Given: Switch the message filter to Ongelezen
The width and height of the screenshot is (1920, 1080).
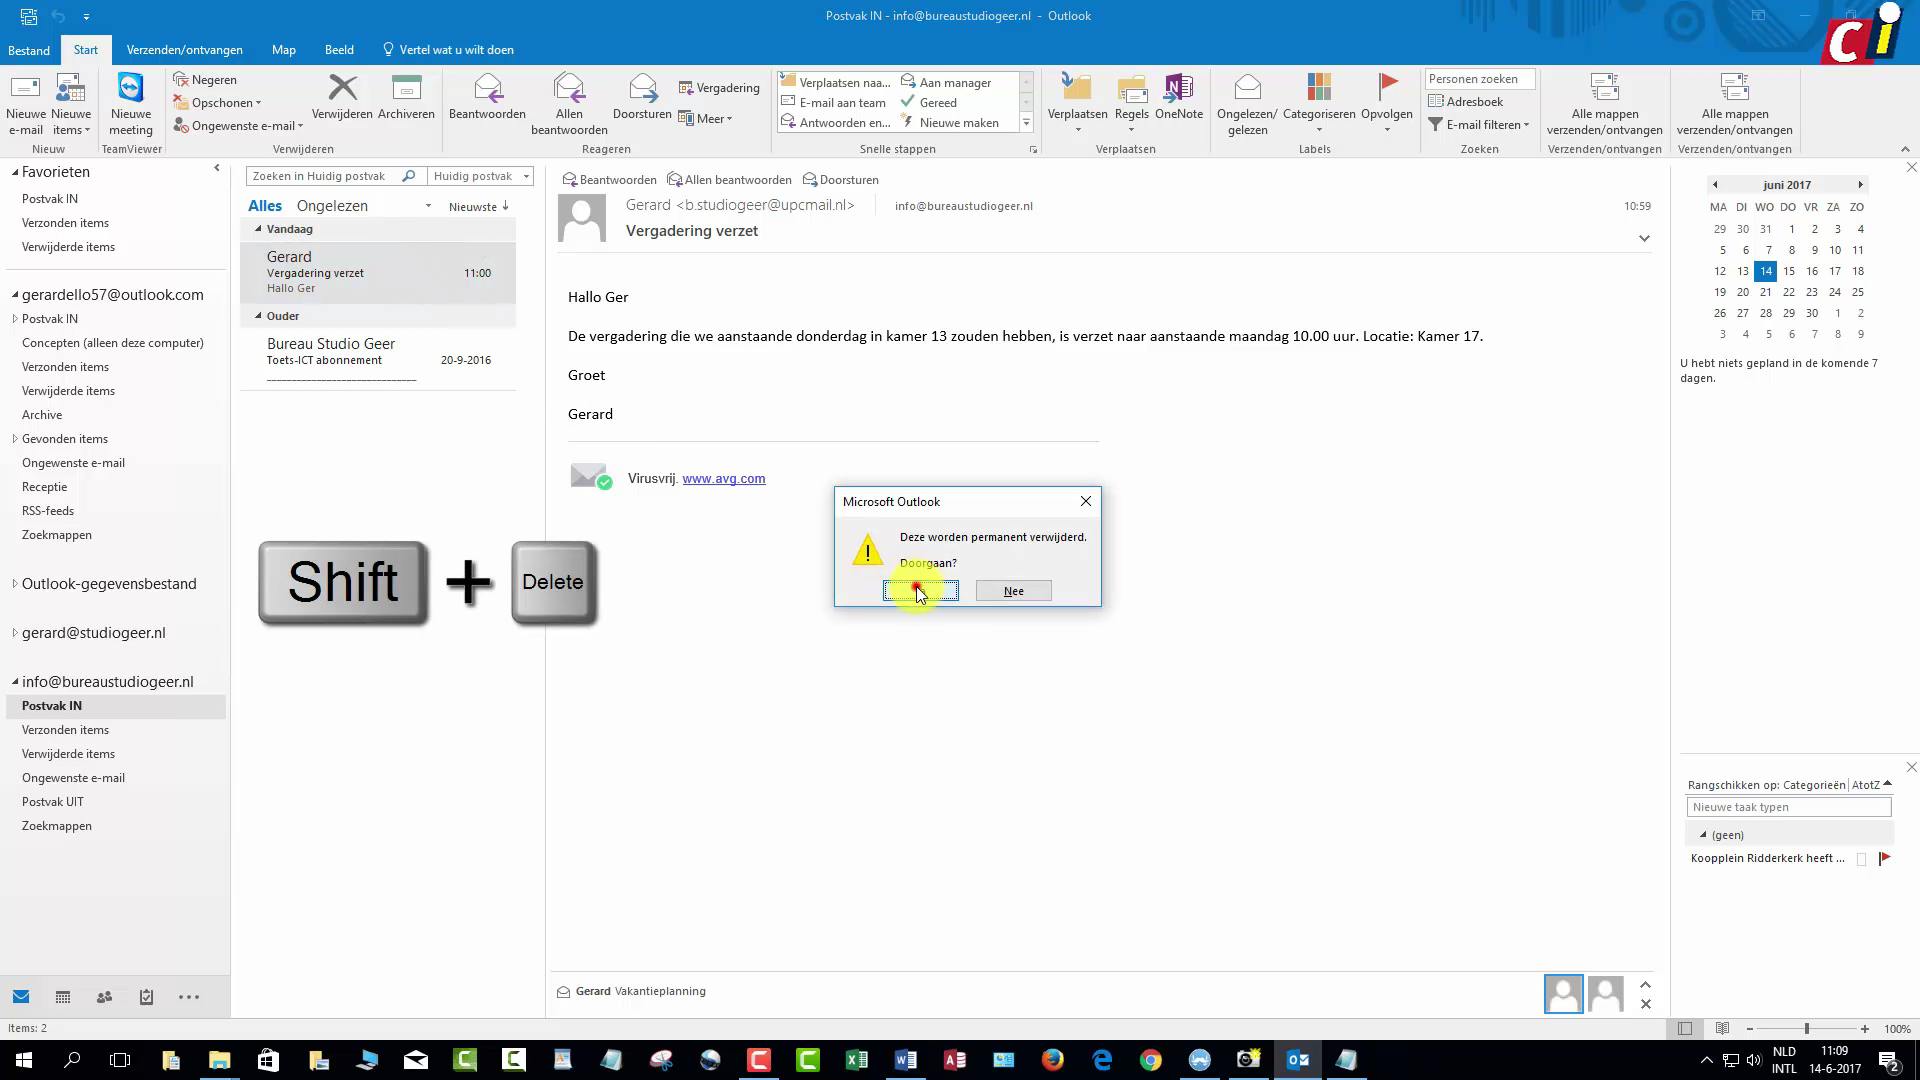Looking at the screenshot, I should [x=330, y=205].
